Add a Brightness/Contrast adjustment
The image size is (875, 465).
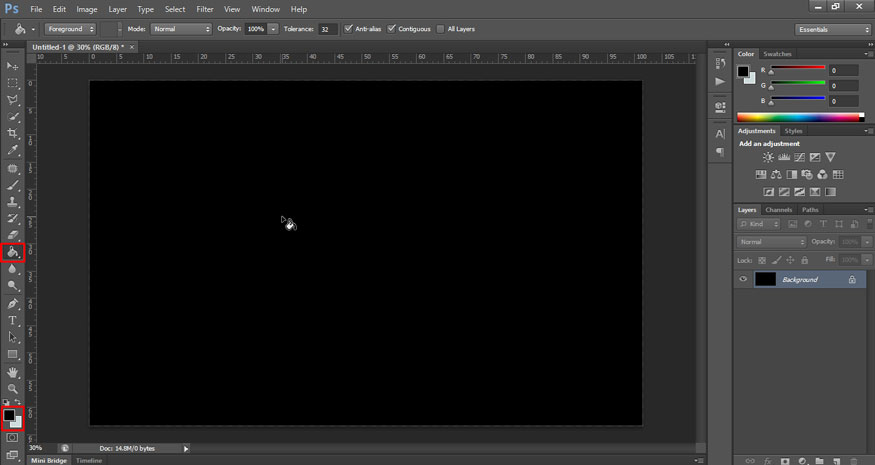(768, 157)
